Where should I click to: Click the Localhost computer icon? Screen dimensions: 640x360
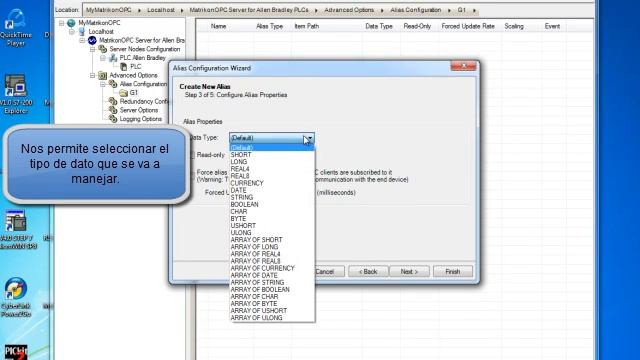pyautogui.click(x=82, y=31)
